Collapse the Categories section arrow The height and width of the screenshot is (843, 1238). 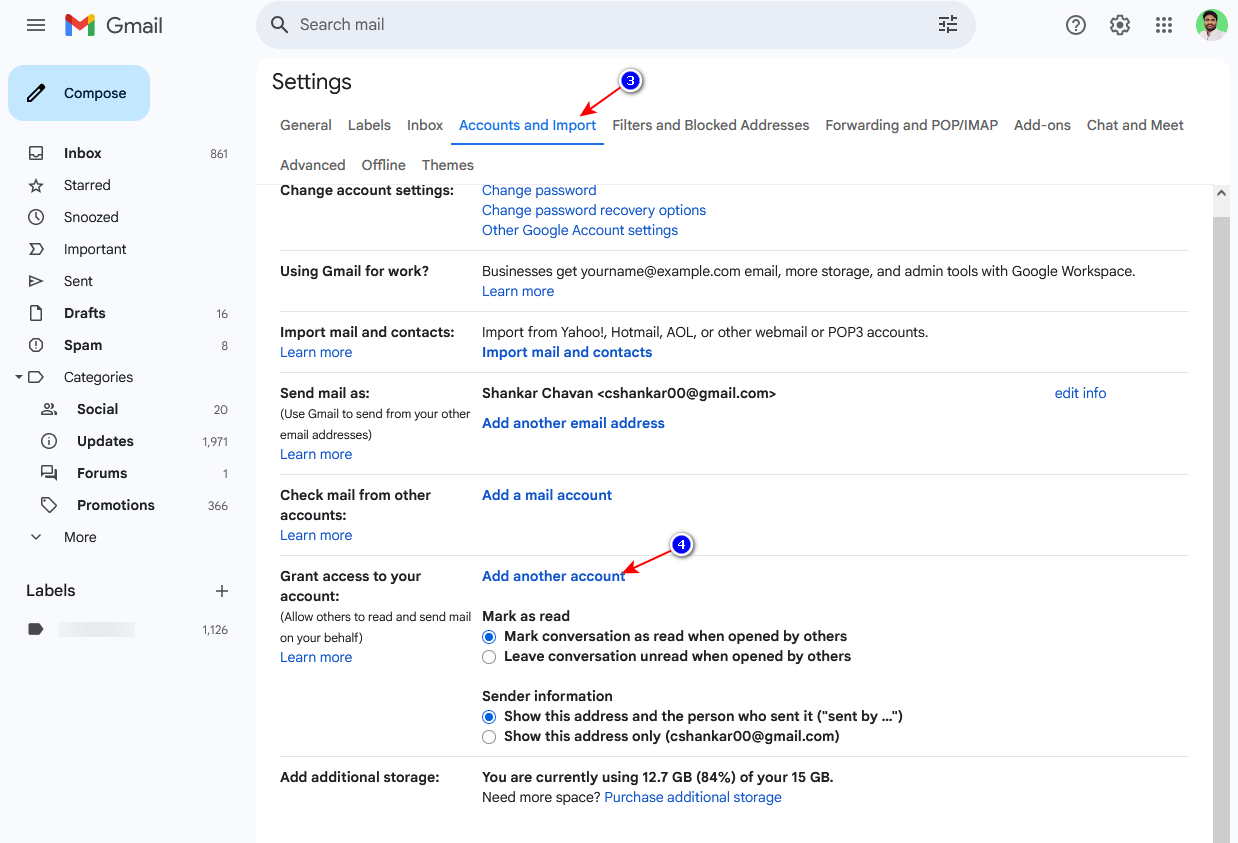pyautogui.click(x=18, y=377)
